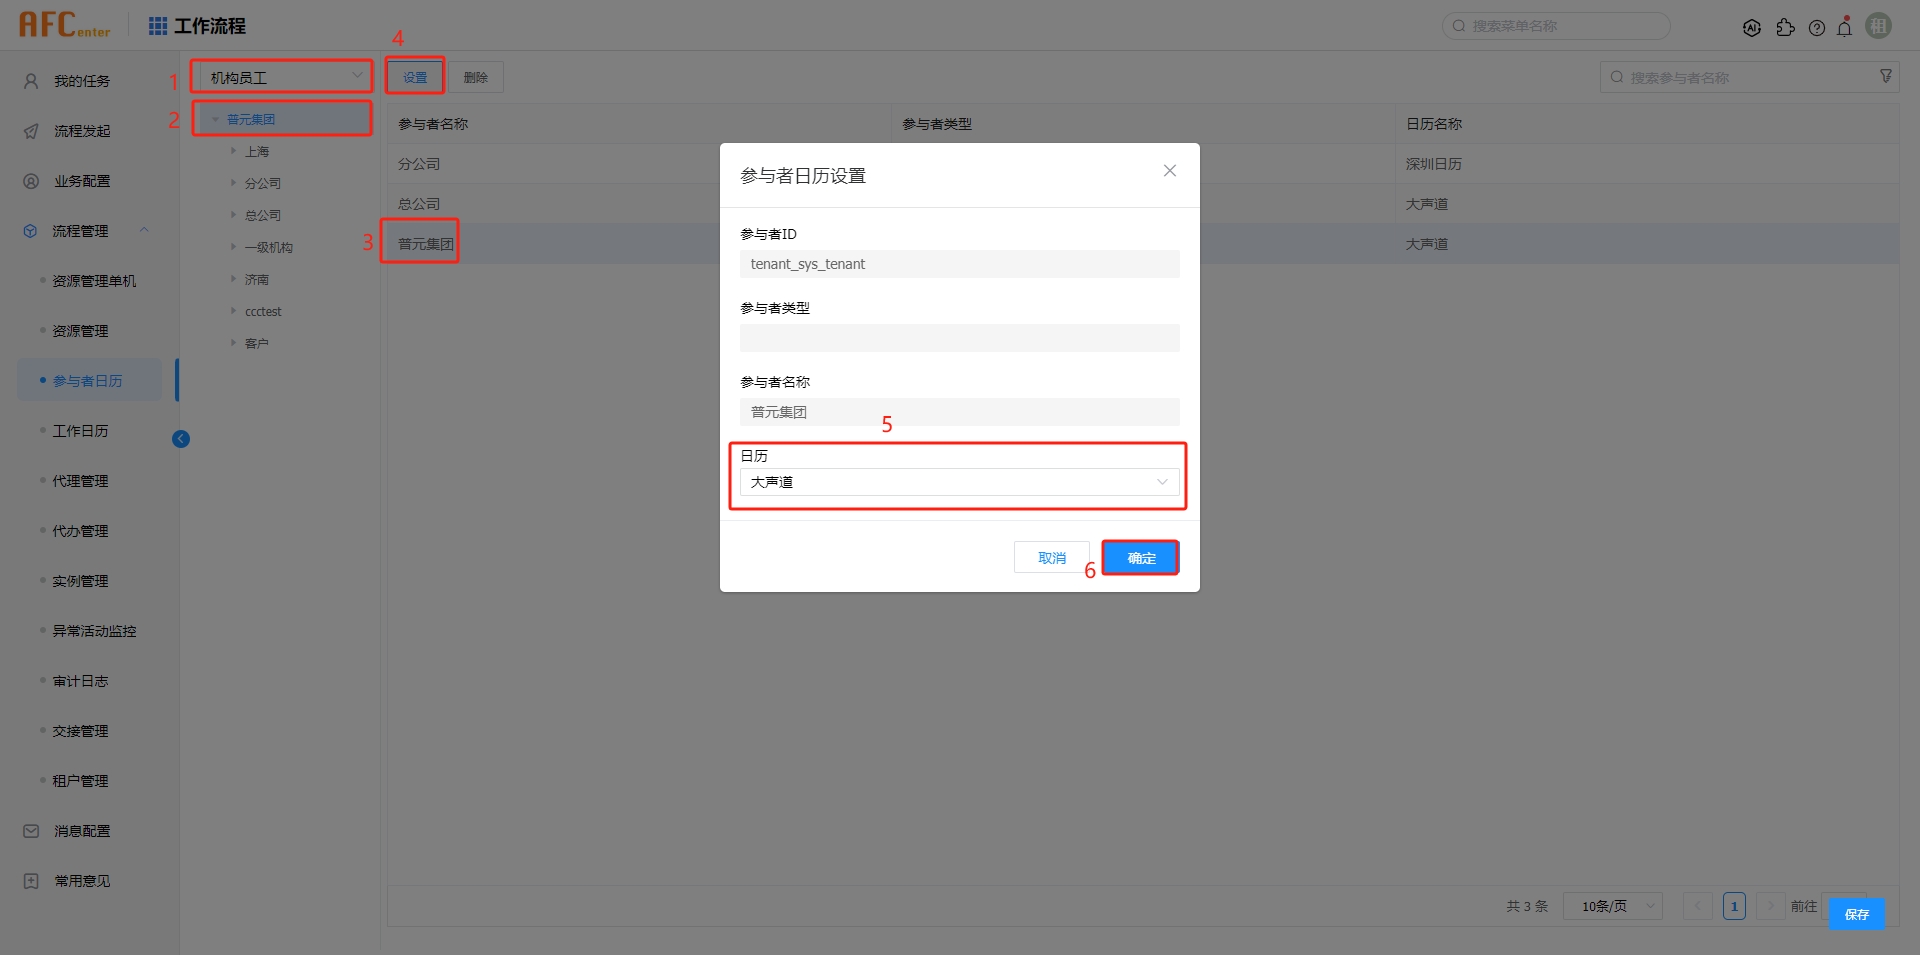Open the user avatar menu
Screen dimensions: 1920x955
coord(1879,26)
